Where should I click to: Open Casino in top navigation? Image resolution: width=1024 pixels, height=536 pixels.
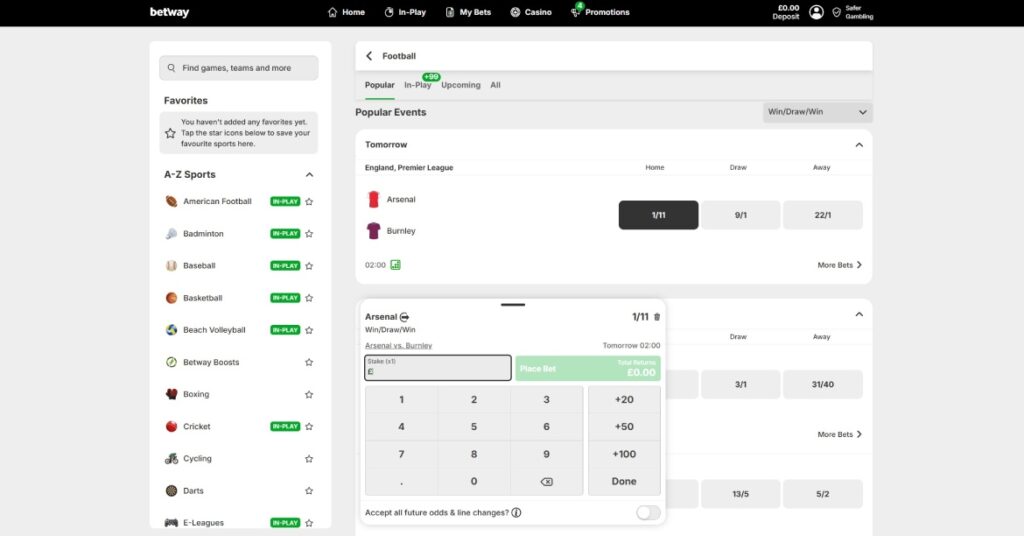click(531, 12)
